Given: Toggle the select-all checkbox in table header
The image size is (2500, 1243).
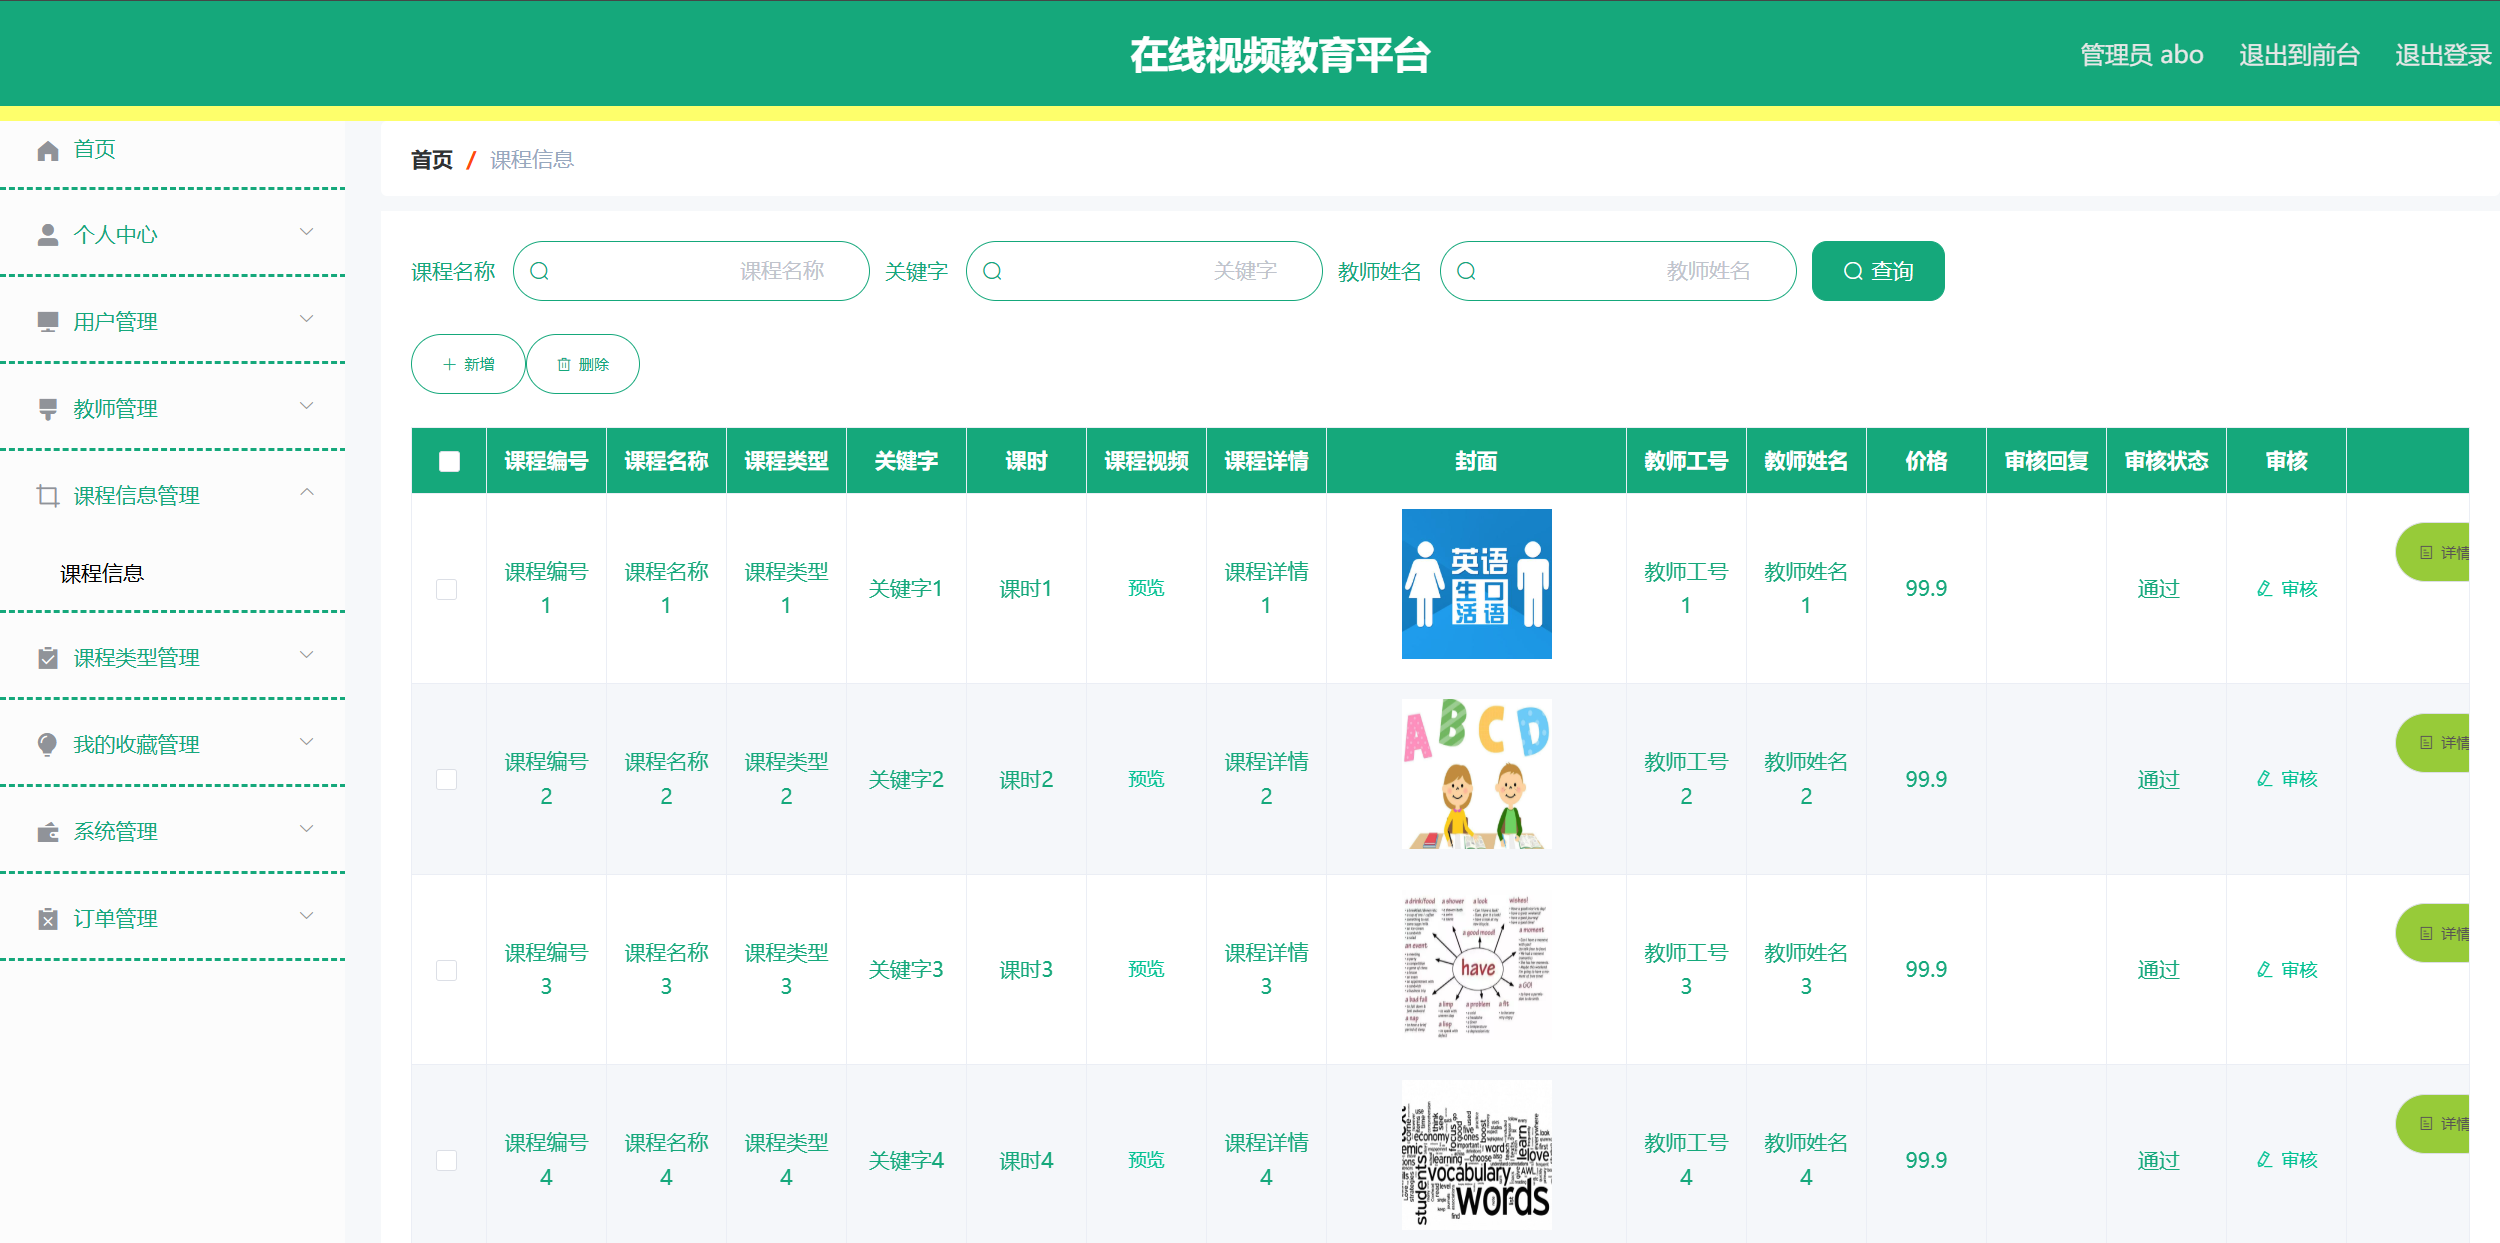Looking at the screenshot, I should tap(449, 461).
